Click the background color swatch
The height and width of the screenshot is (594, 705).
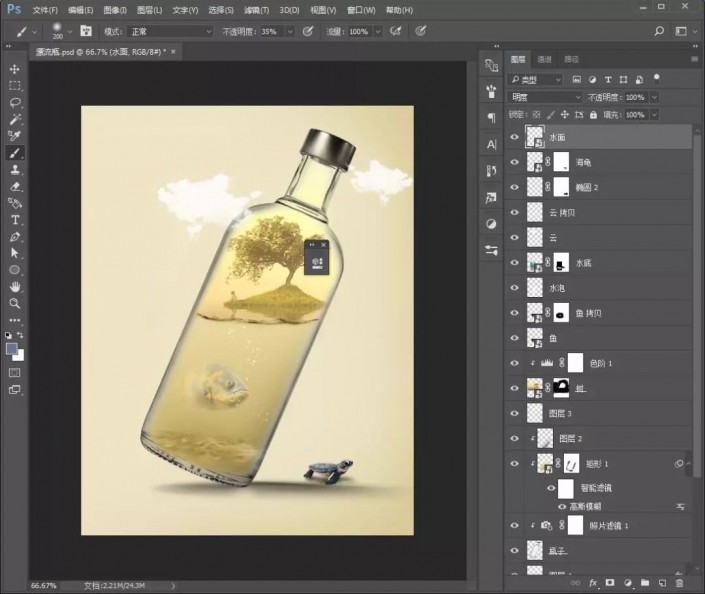pyautogui.click(x=20, y=356)
